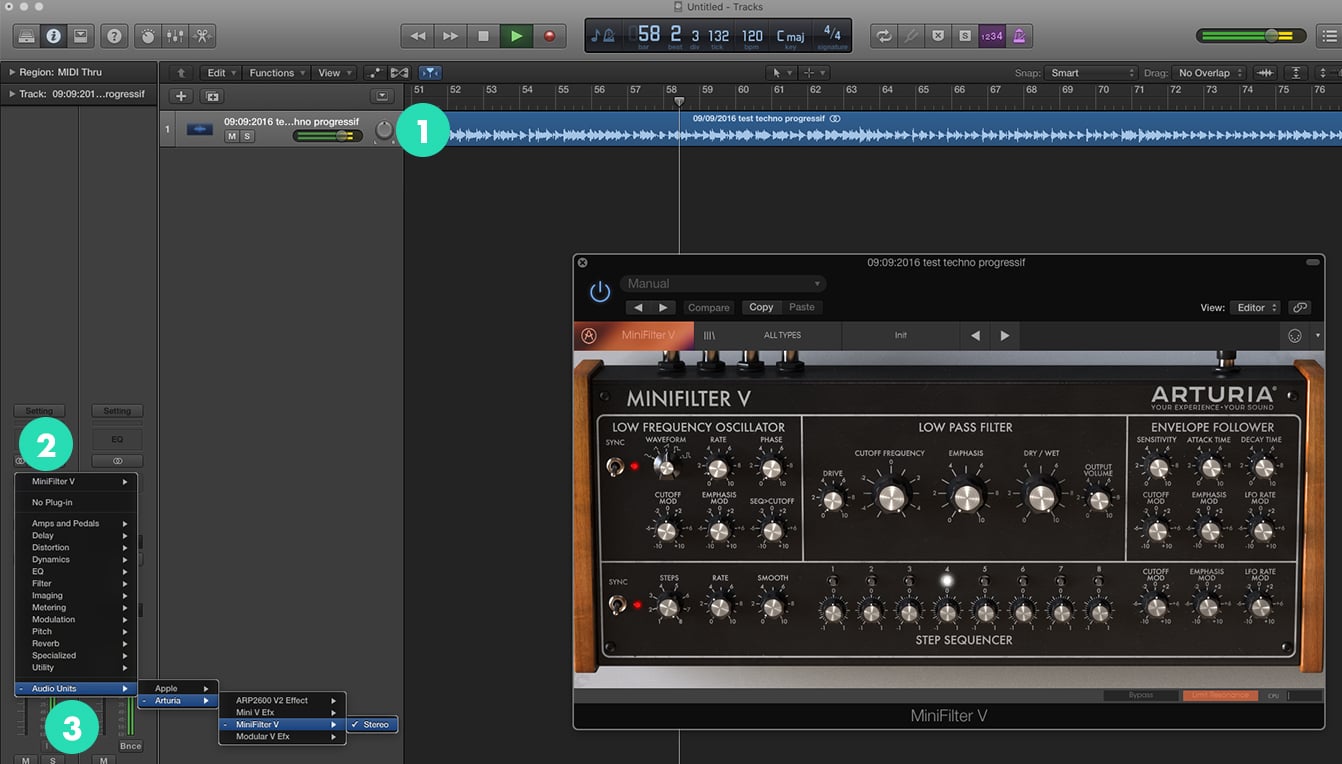Viewport: 1342px width, 764px height.
Task: Click the Cutoff Frequency knob
Action: 890,497
